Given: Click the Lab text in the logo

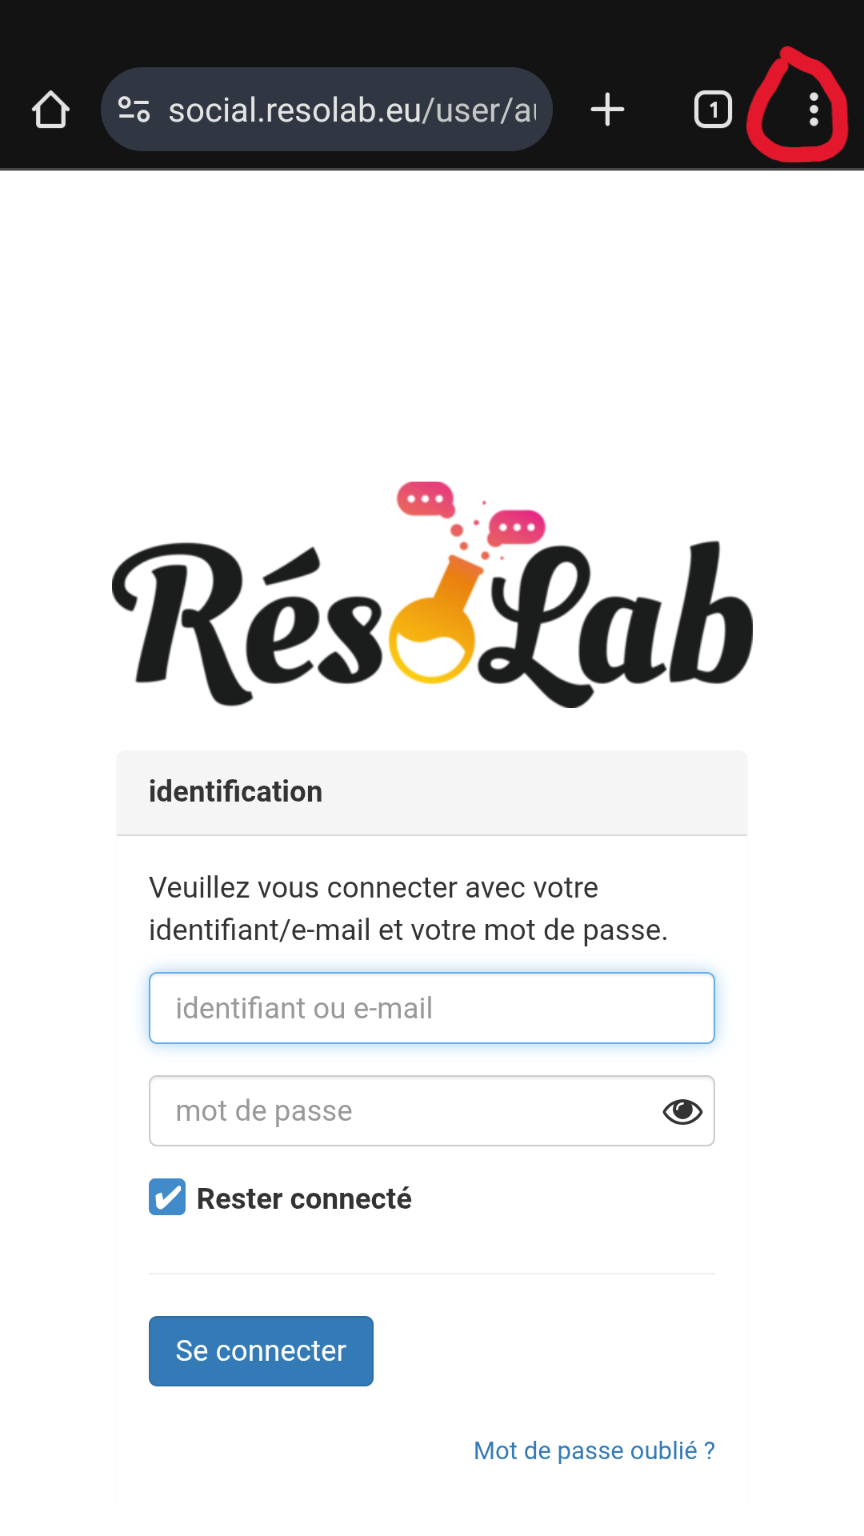Looking at the screenshot, I should point(618,620).
